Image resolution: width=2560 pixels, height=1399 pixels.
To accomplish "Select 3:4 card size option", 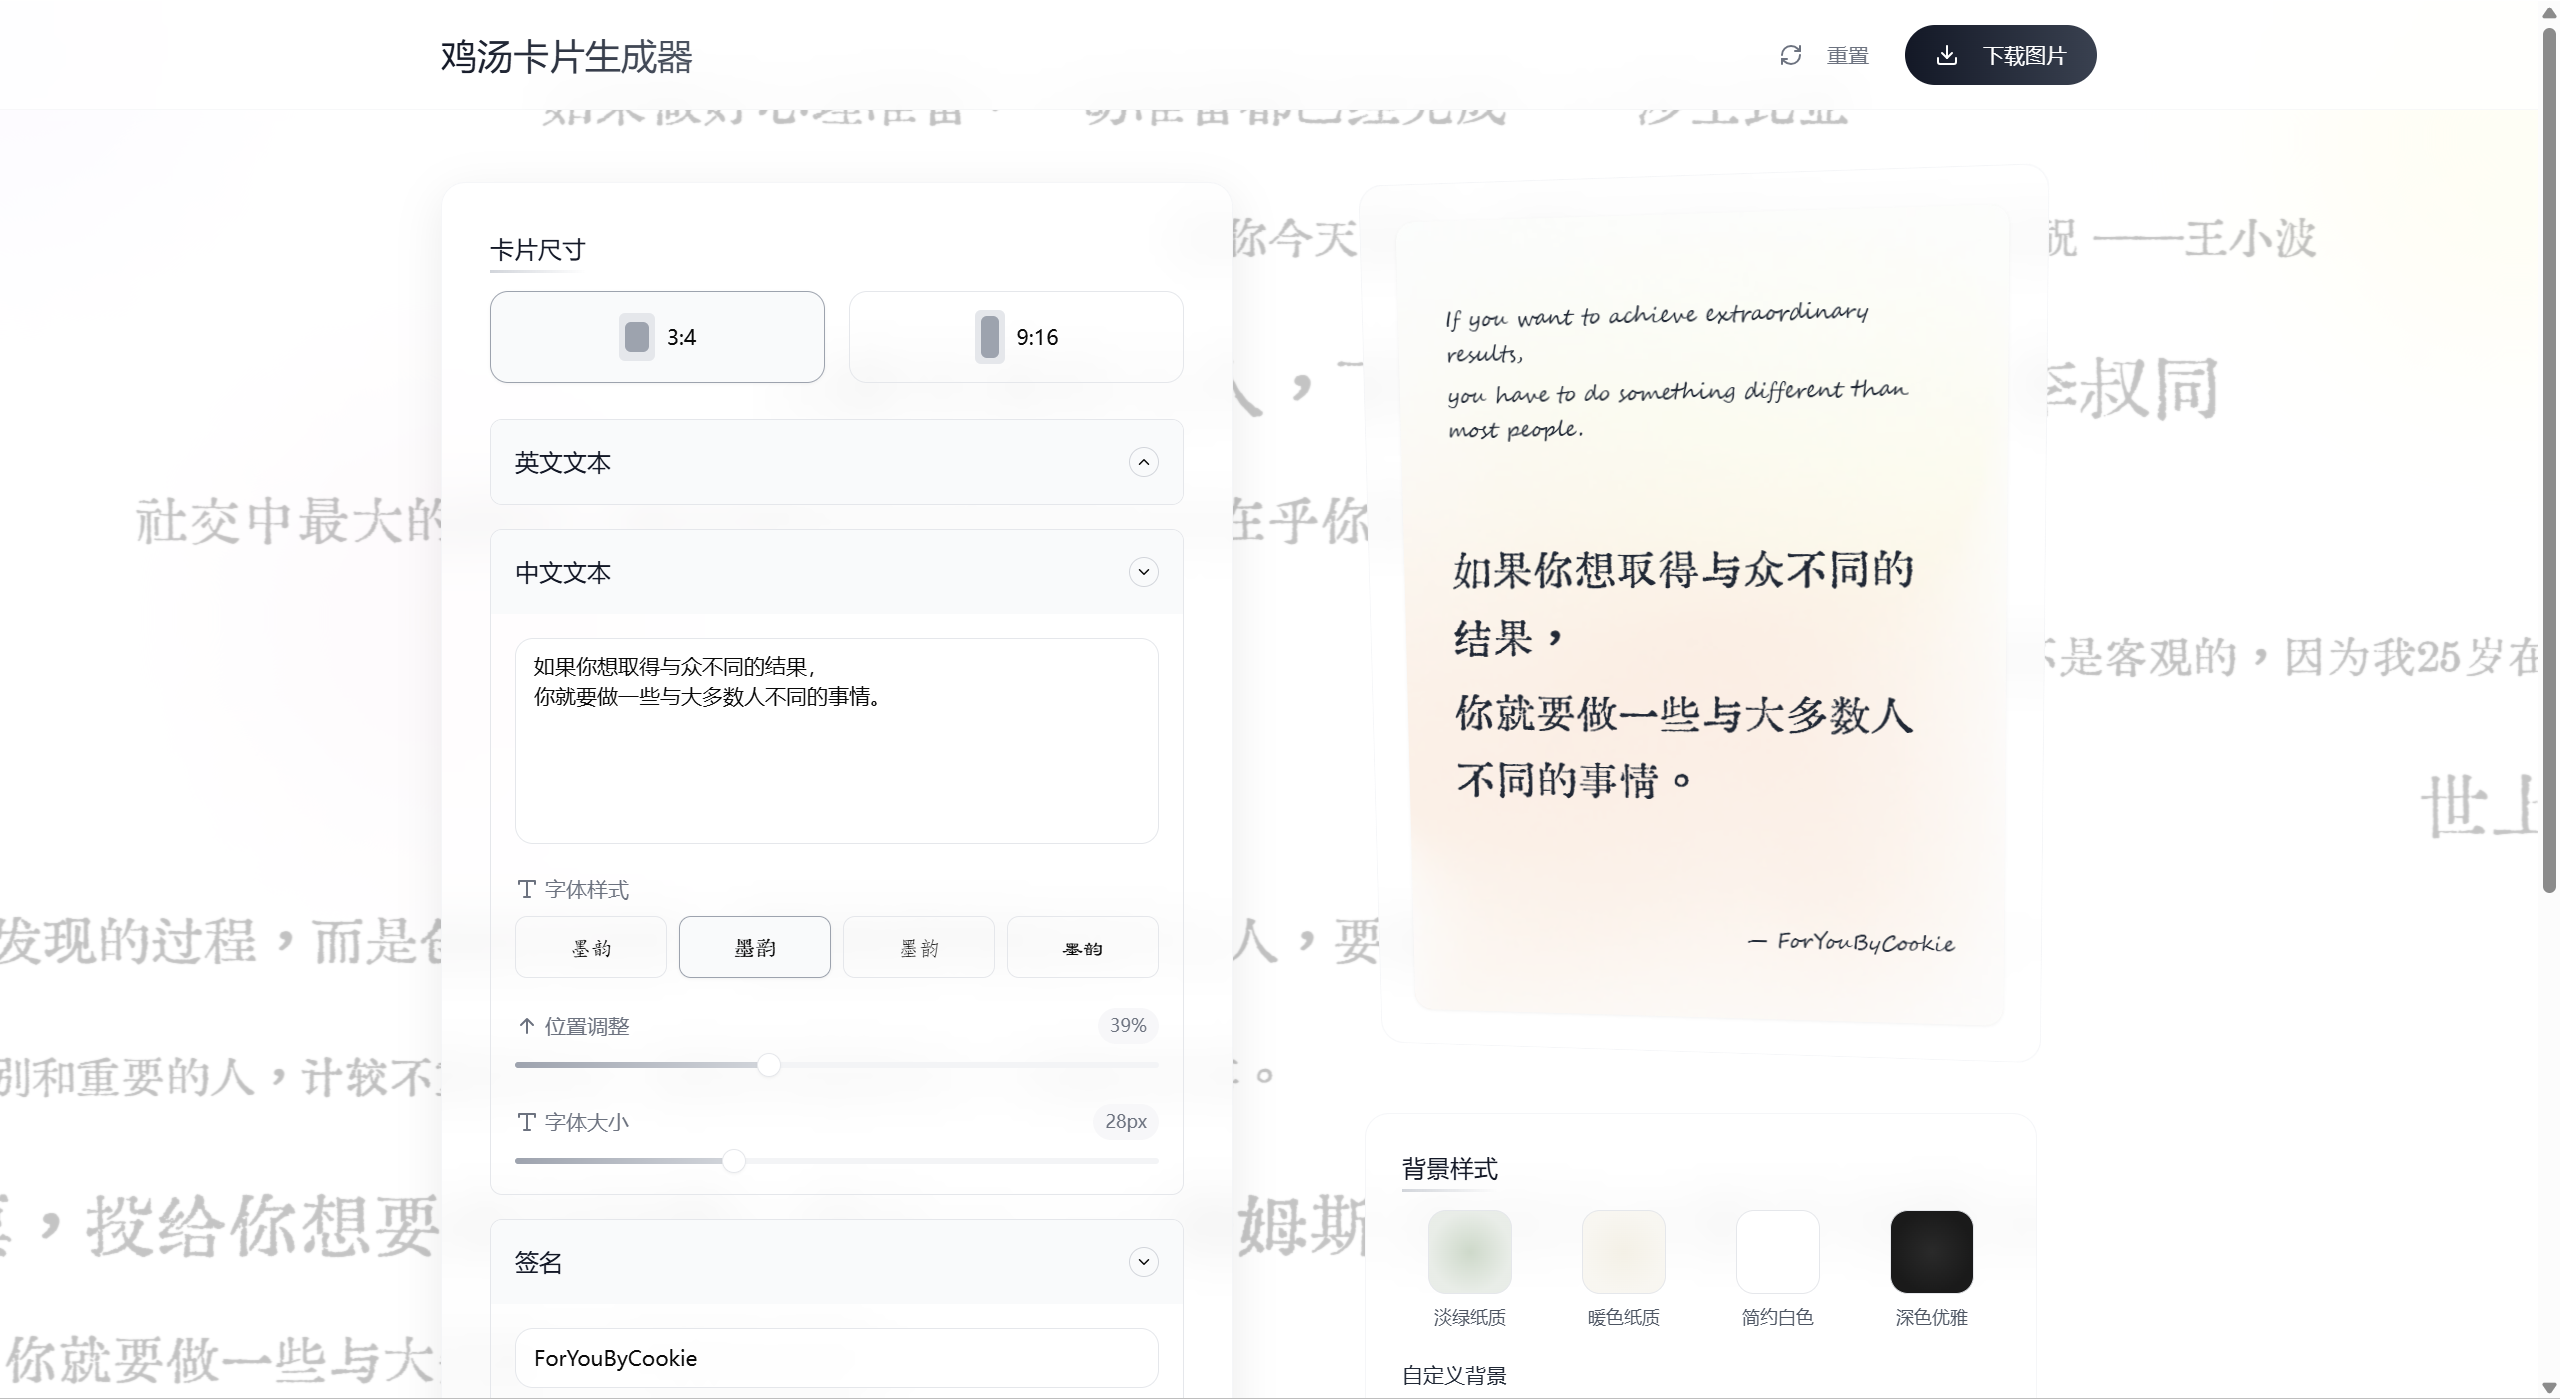I will click(657, 337).
